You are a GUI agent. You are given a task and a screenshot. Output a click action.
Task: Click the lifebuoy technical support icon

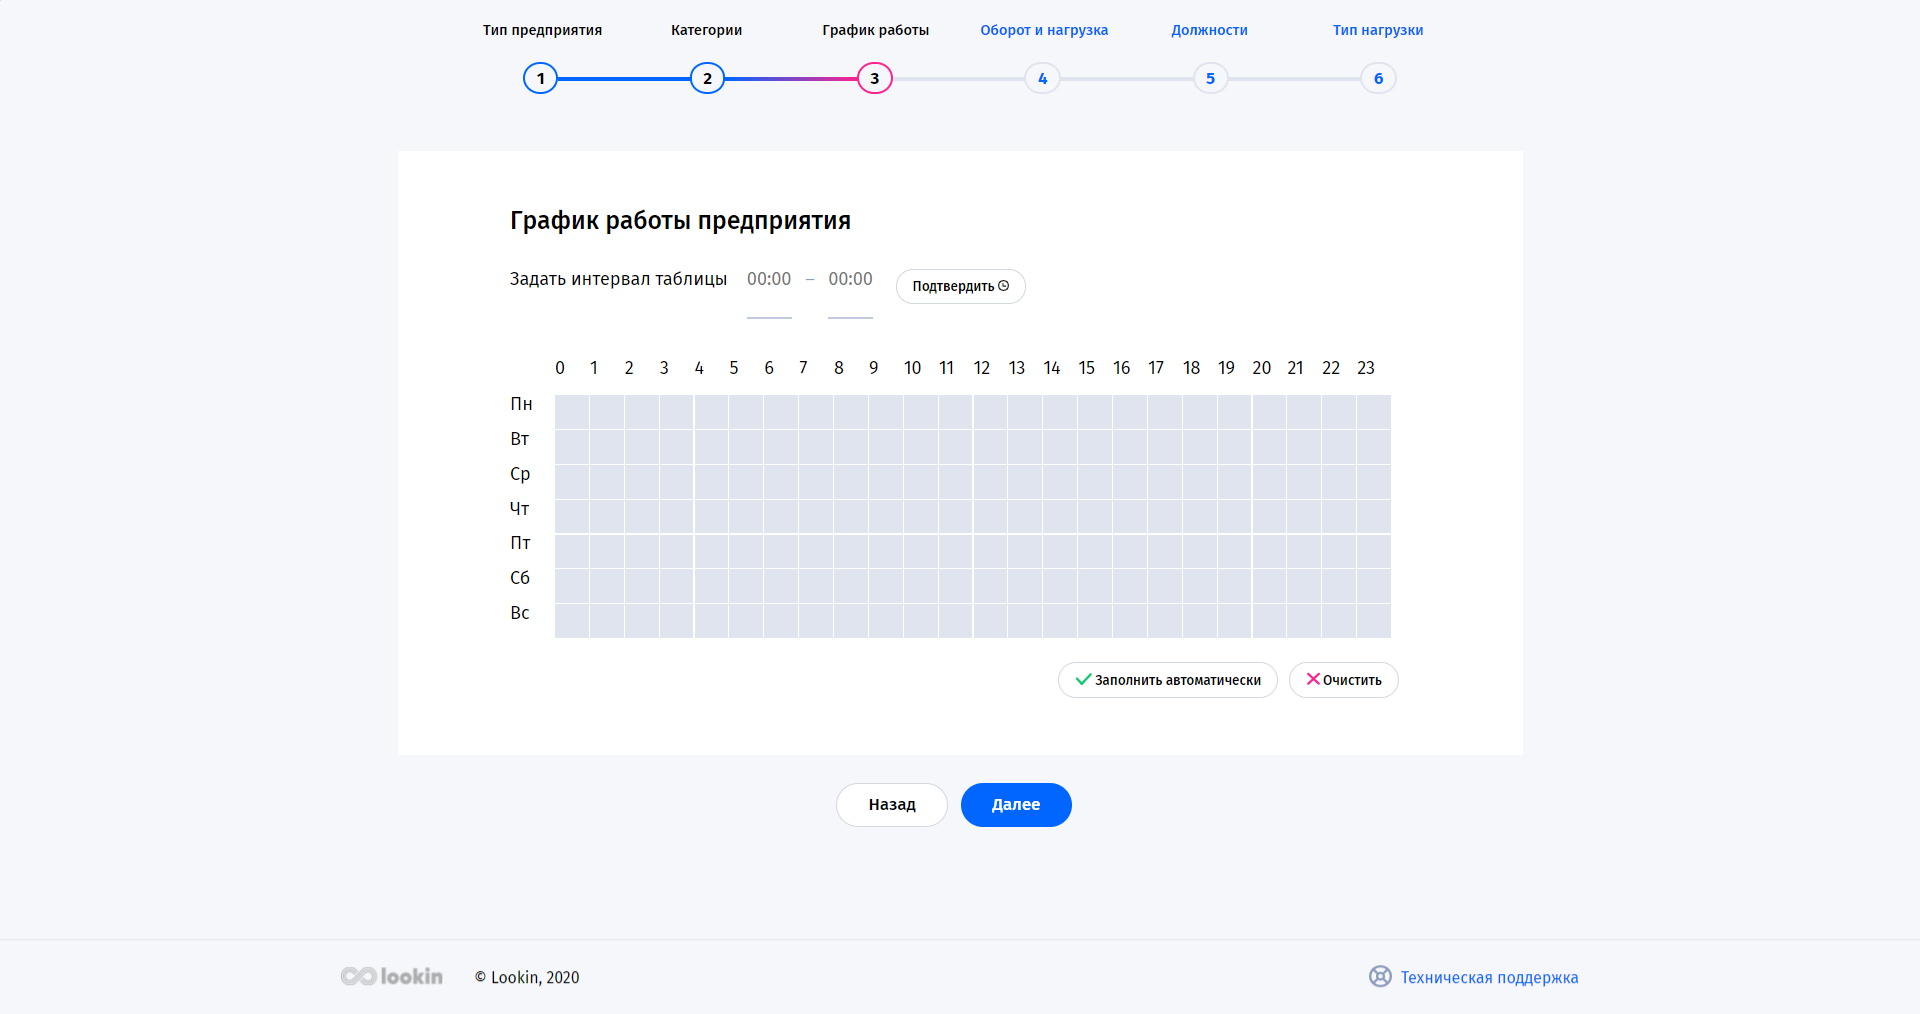click(x=1380, y=977)
